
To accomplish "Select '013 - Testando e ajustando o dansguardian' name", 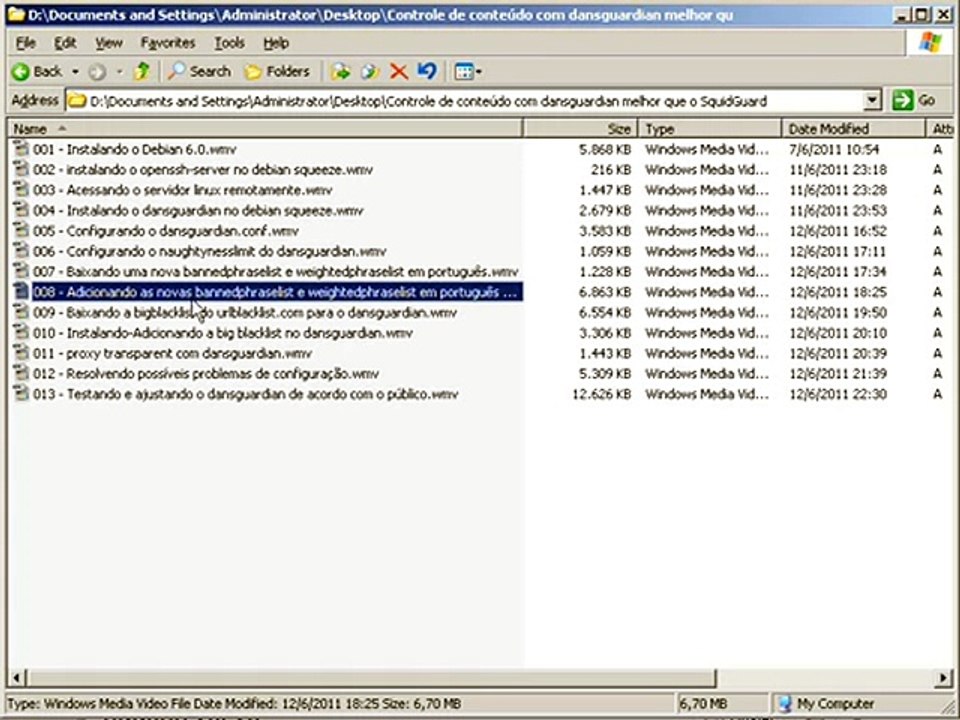I will click(246, 394).
